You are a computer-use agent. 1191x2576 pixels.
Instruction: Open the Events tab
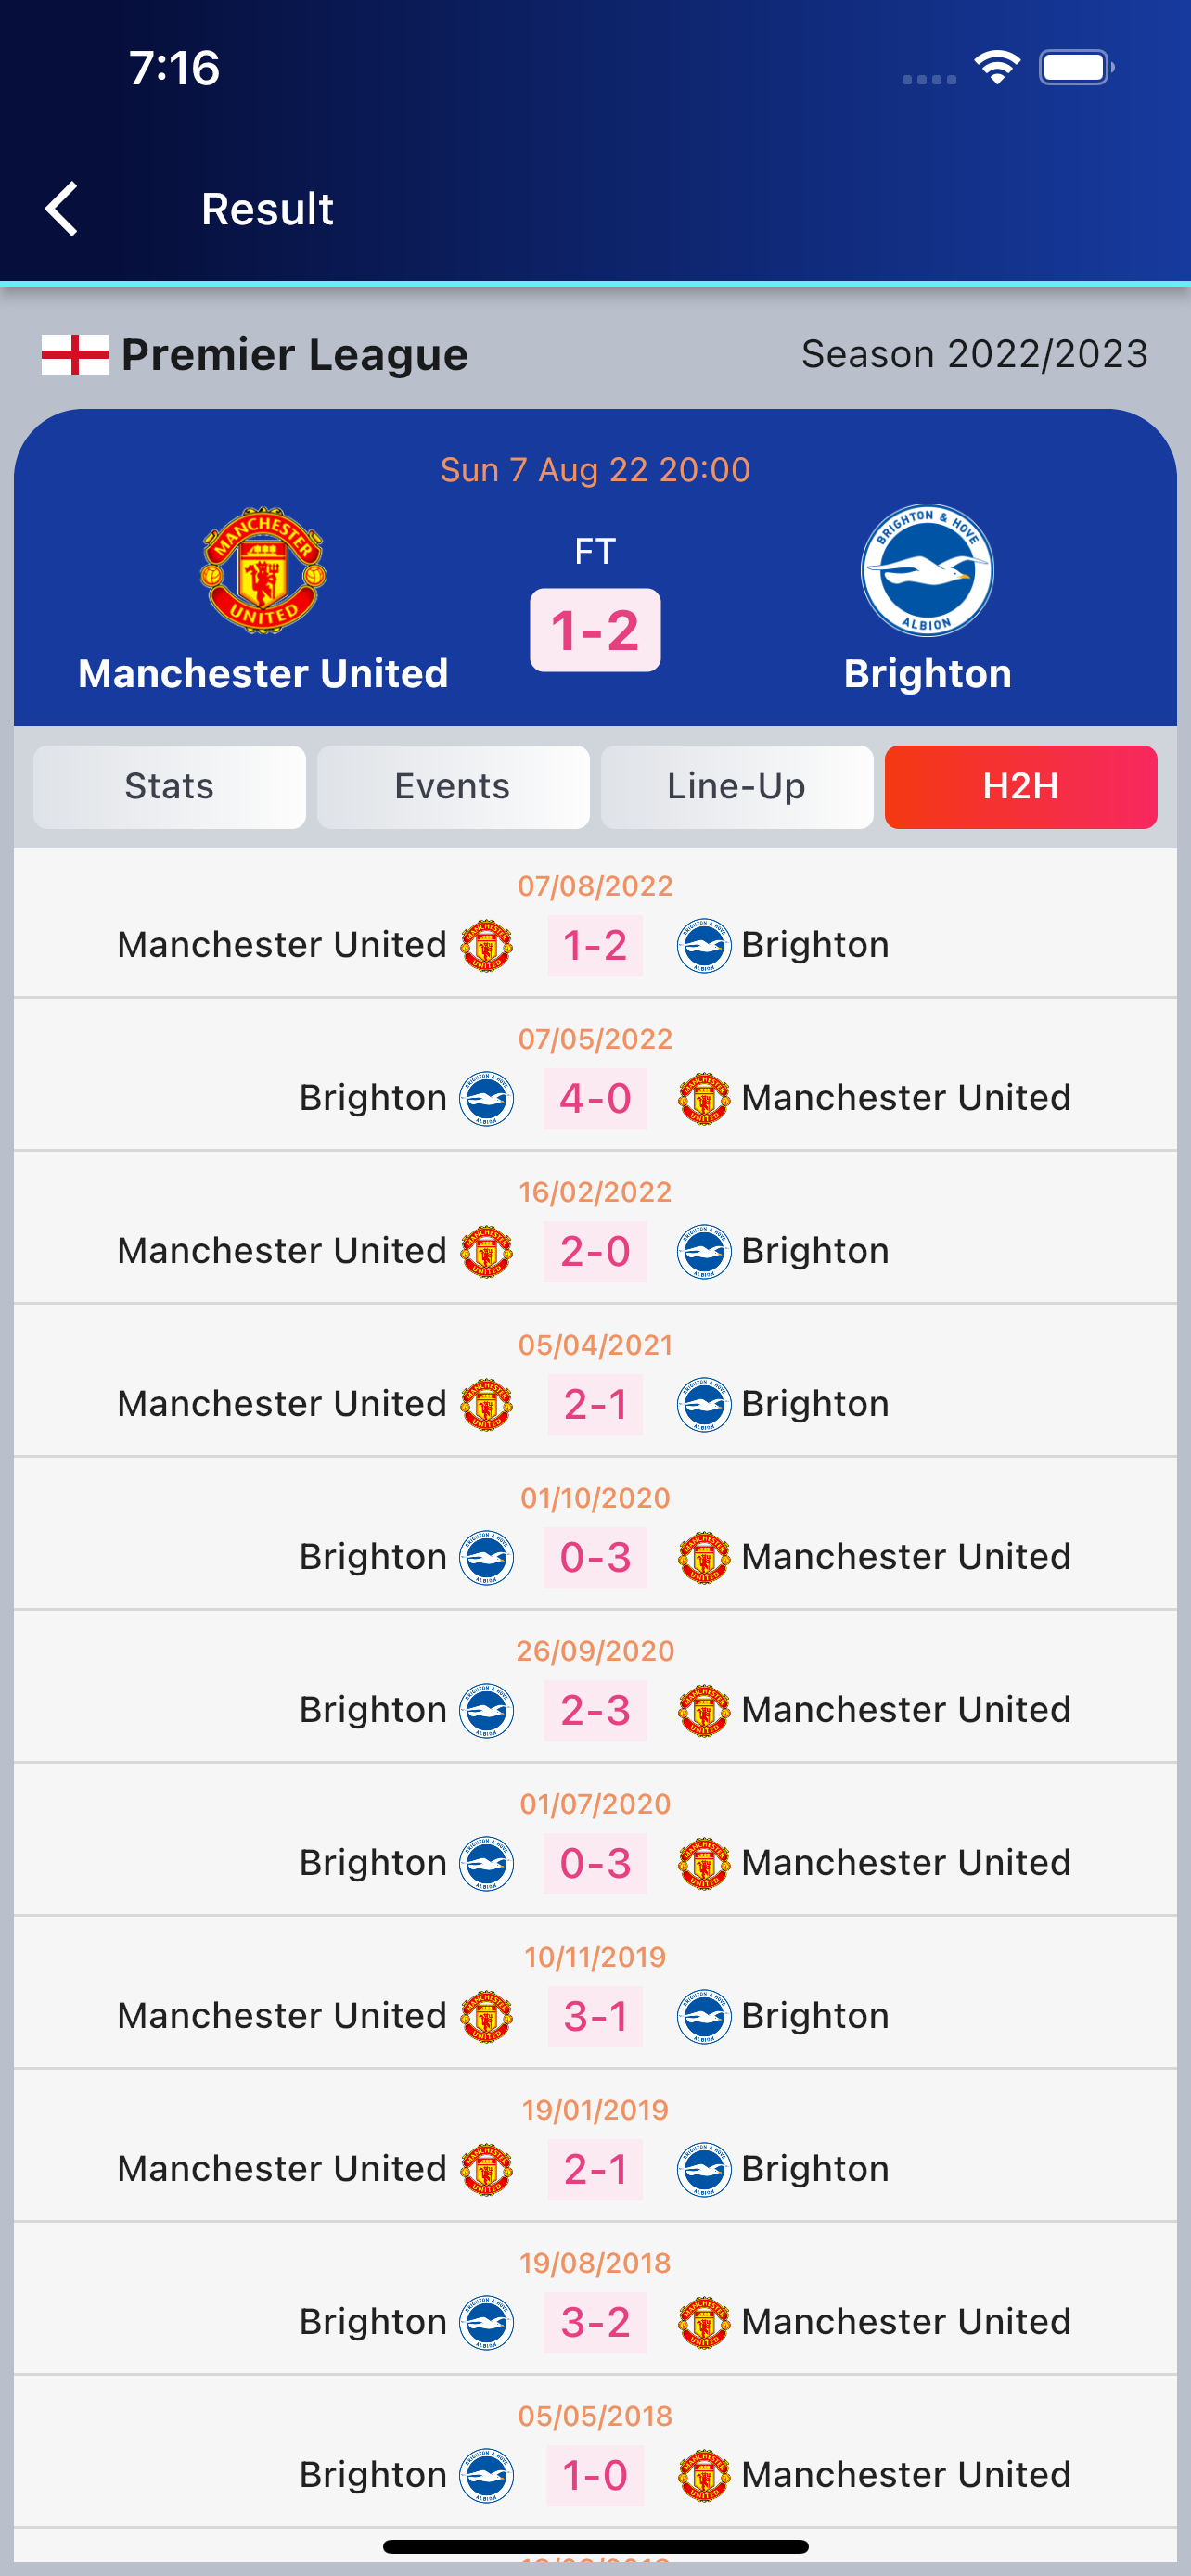point(453,787)
